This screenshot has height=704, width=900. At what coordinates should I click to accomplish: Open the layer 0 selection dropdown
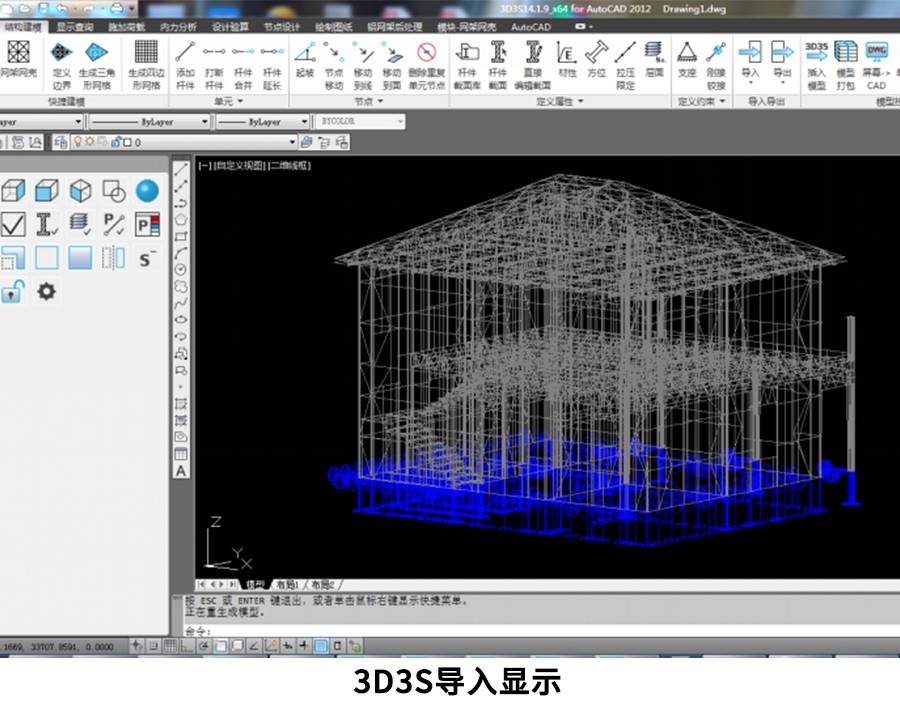[x=292, y=142]
